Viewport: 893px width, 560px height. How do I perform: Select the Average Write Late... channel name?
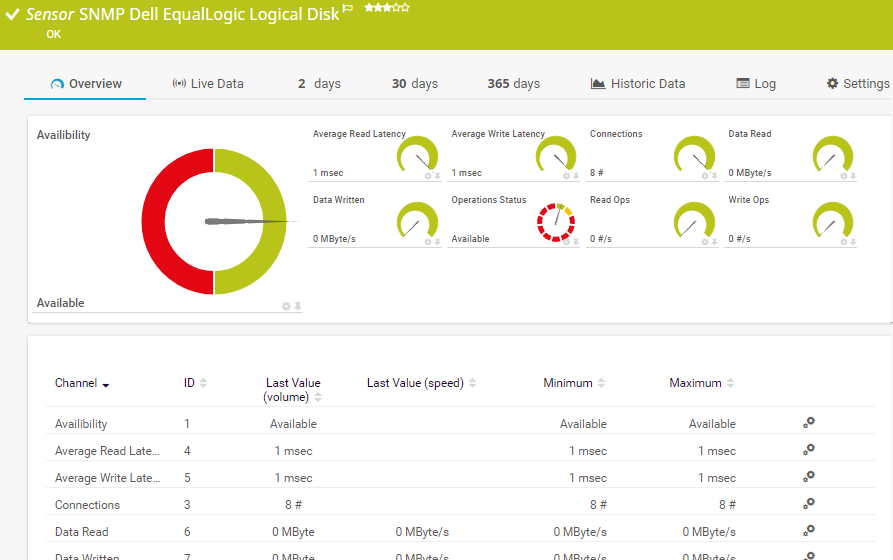(107, 478)
